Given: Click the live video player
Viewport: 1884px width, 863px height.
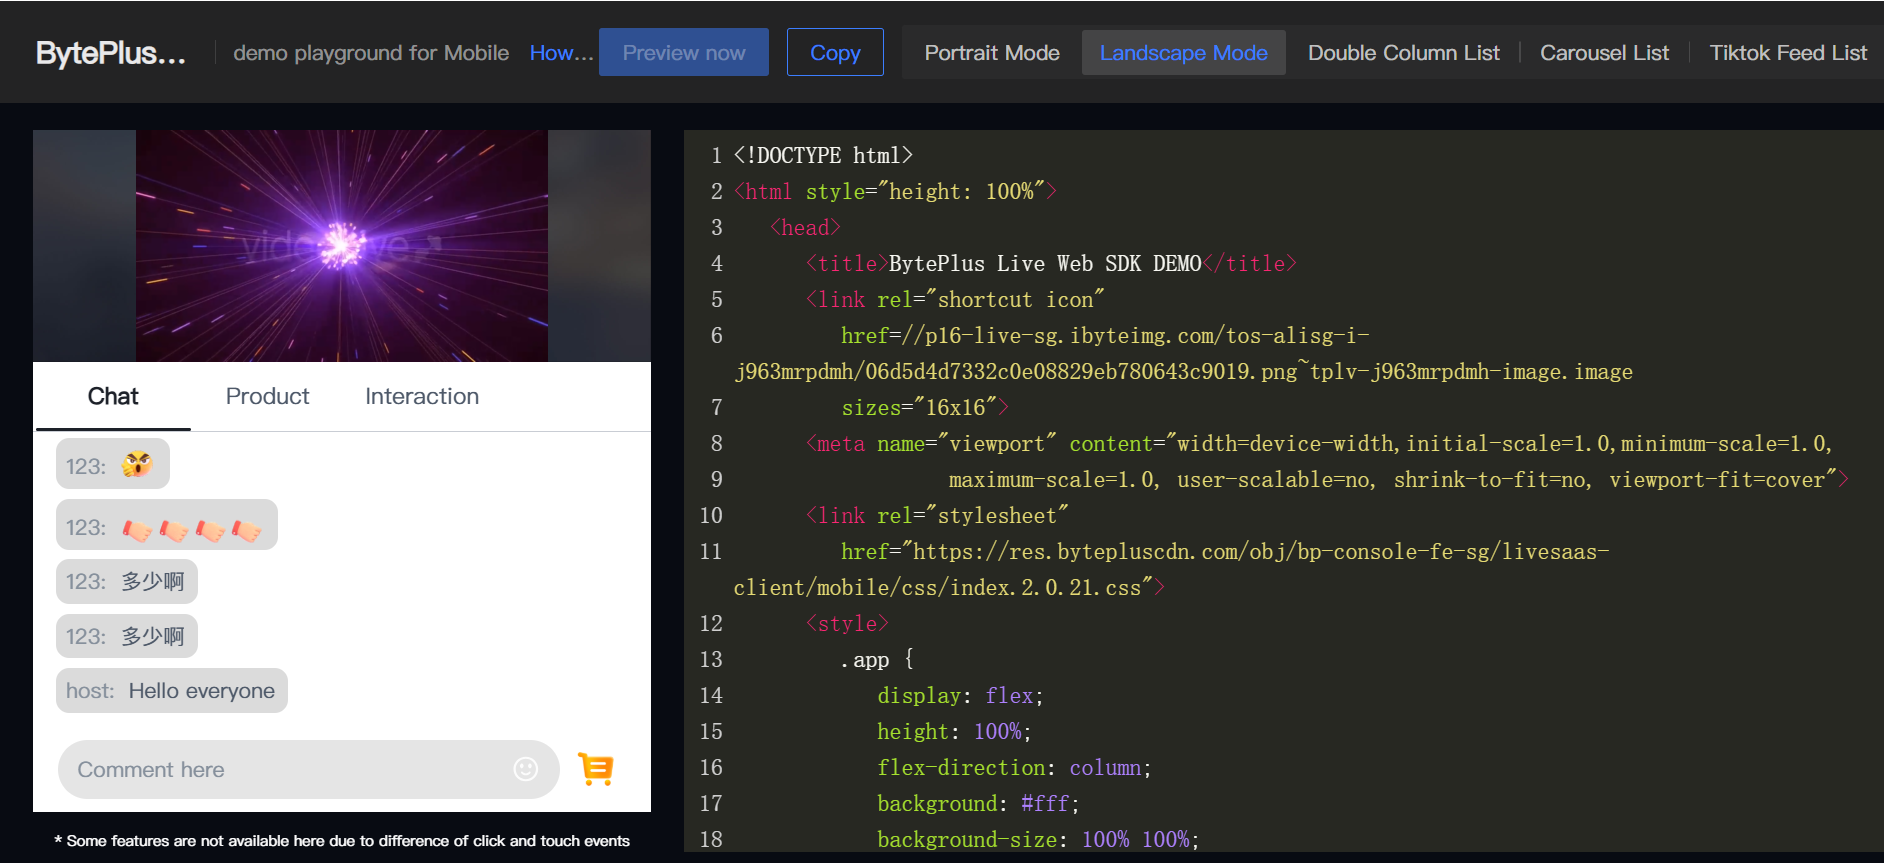Looking at the screenshot, I should coord(342,246).
